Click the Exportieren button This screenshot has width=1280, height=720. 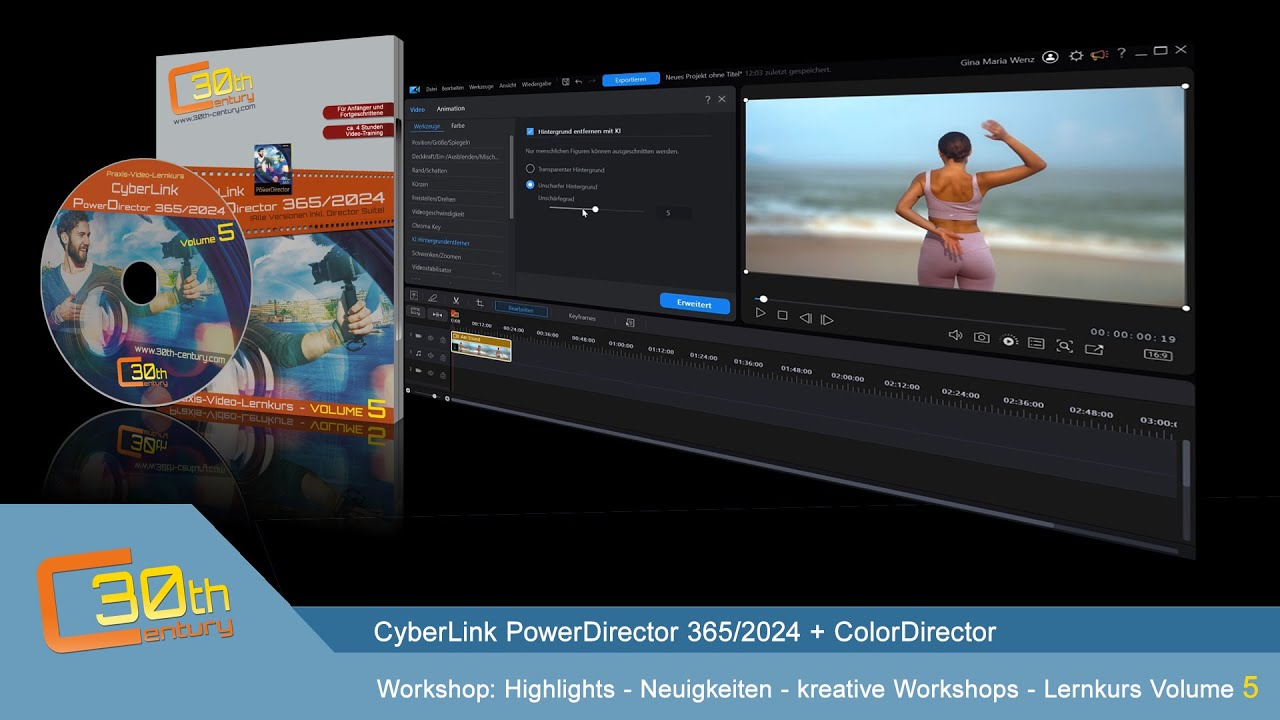[x=631, y=79]
